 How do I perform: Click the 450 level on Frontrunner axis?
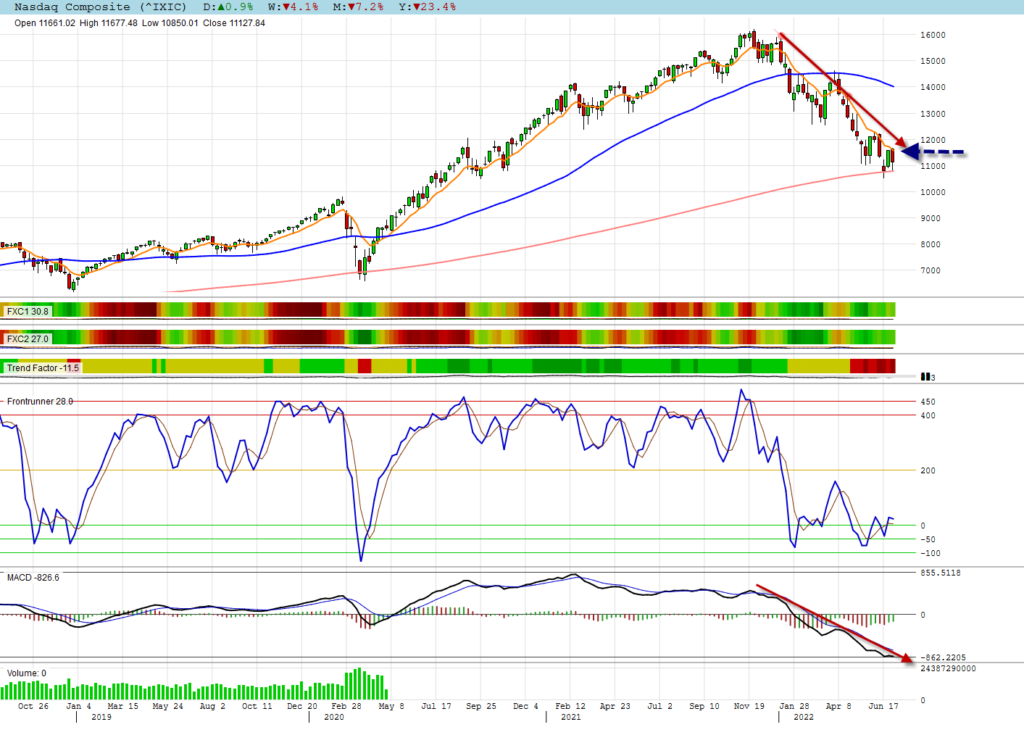click(x=928, y=402)
